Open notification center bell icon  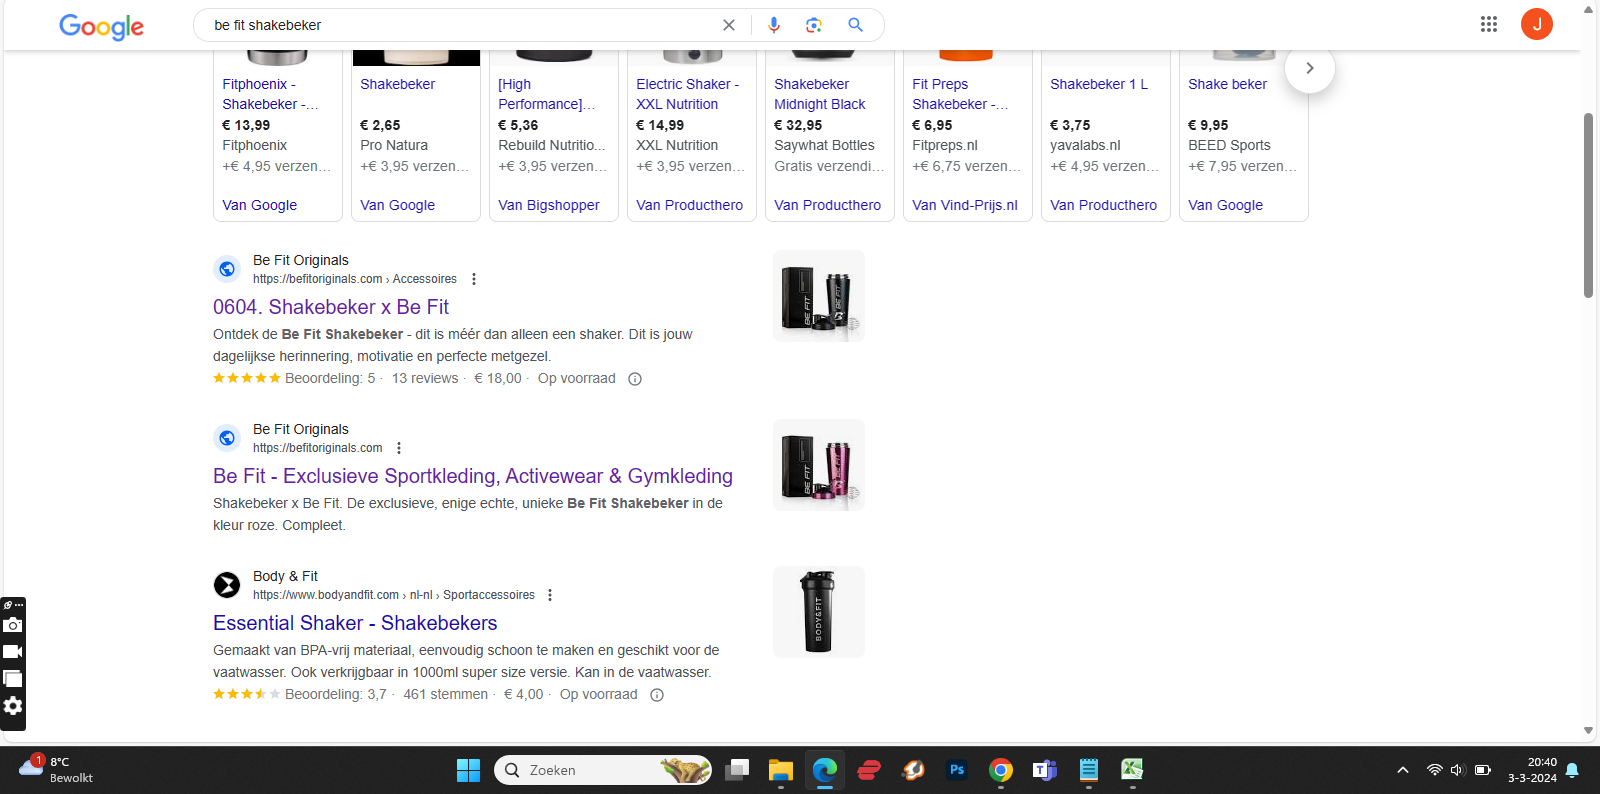1572,770
